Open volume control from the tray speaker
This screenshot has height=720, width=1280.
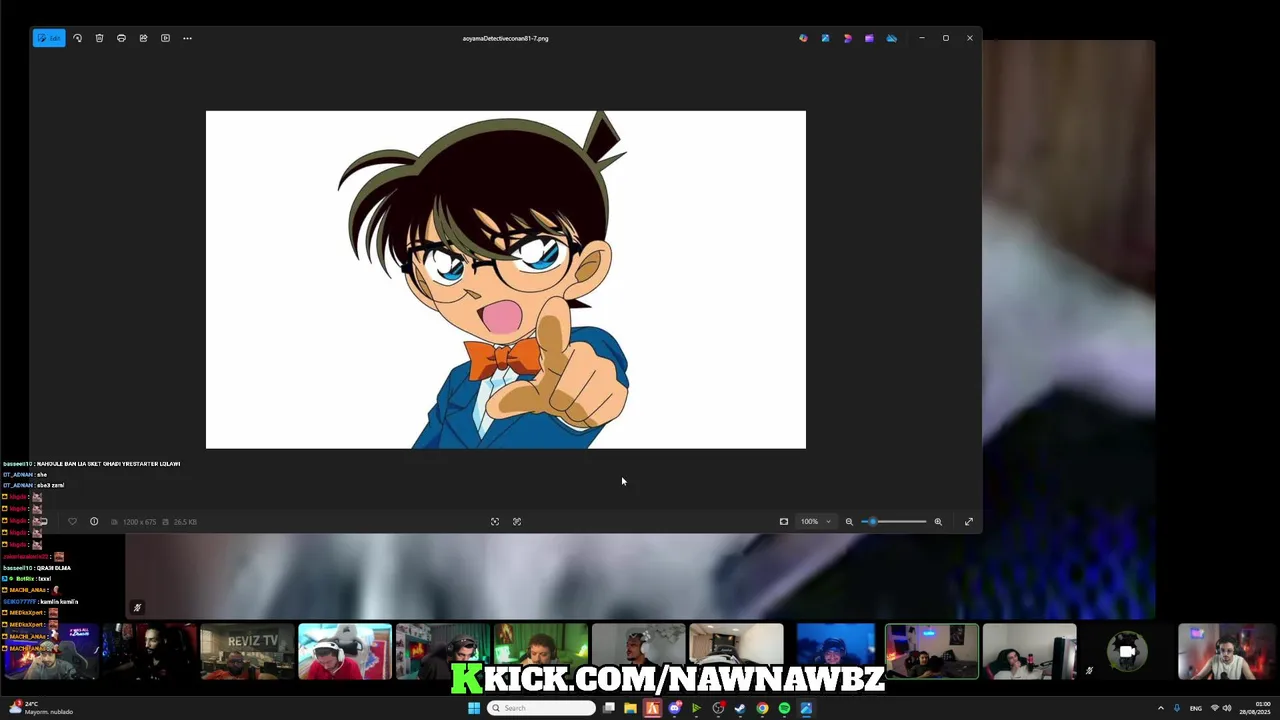pyautogui.click(x=1227, y=708)
